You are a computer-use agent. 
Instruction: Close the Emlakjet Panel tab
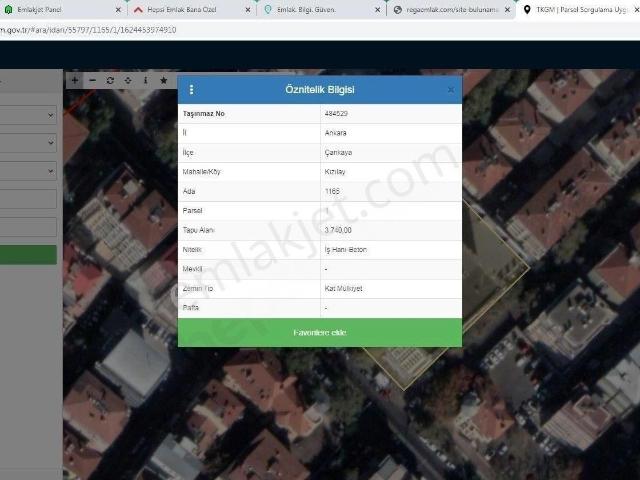point(118,9)
